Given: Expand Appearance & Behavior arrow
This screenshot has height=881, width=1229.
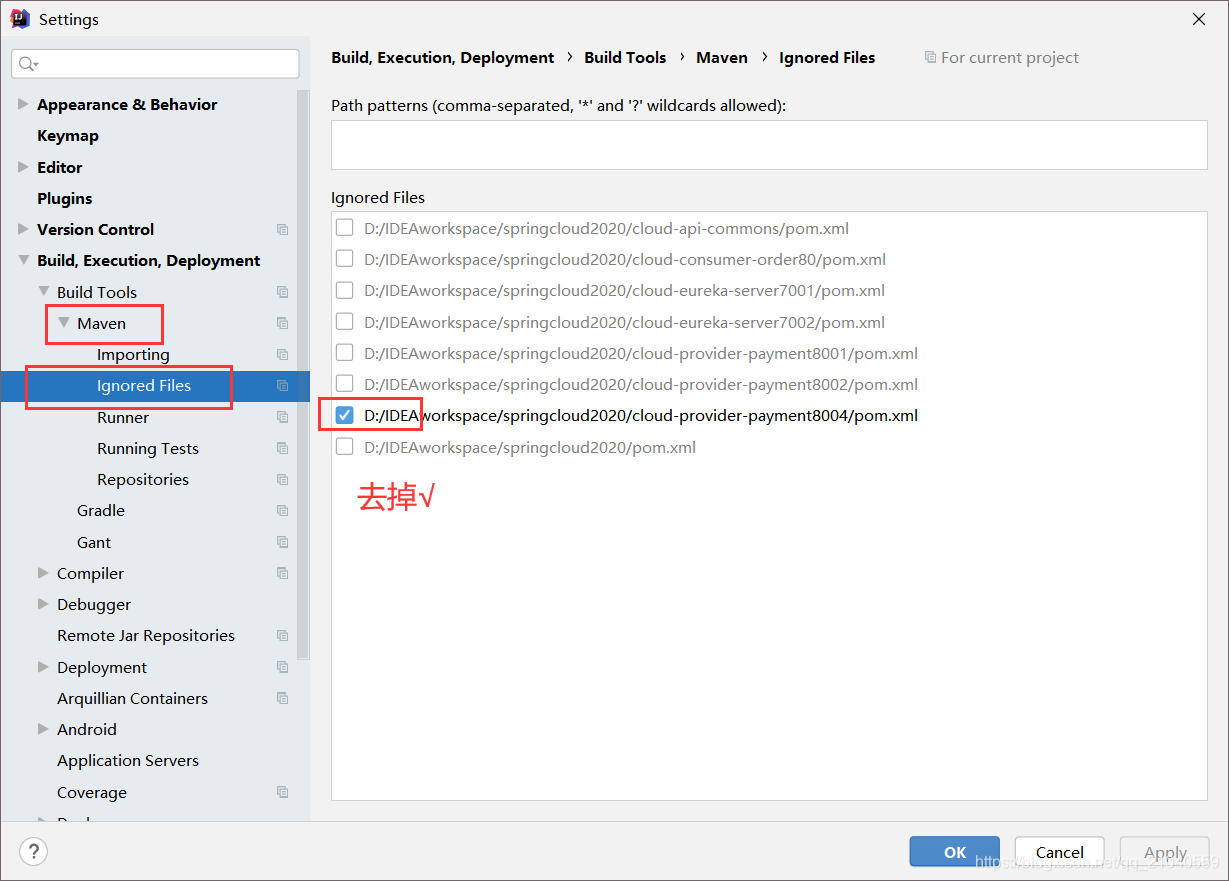Looking at the screenshot, I should tap(23, 104).
